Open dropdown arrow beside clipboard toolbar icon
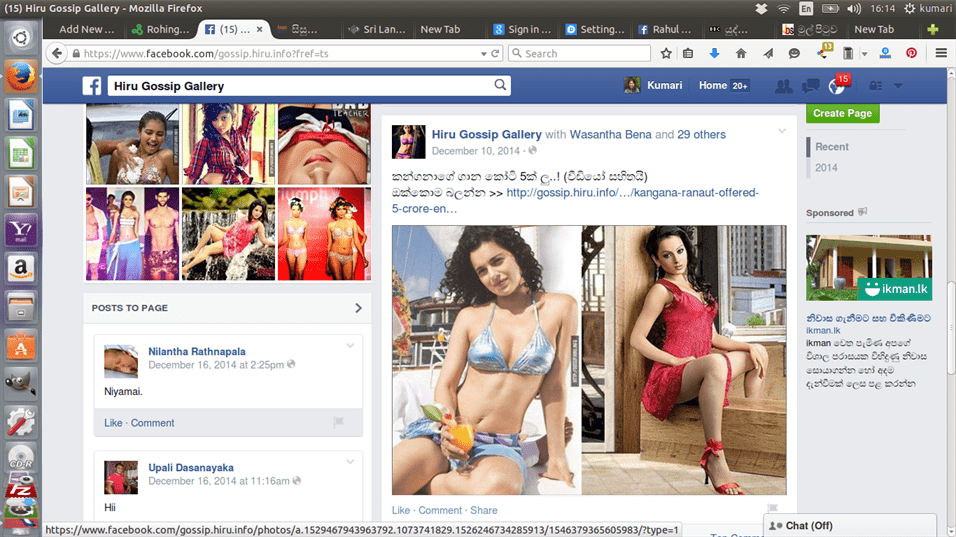 [x=865, y=54]
